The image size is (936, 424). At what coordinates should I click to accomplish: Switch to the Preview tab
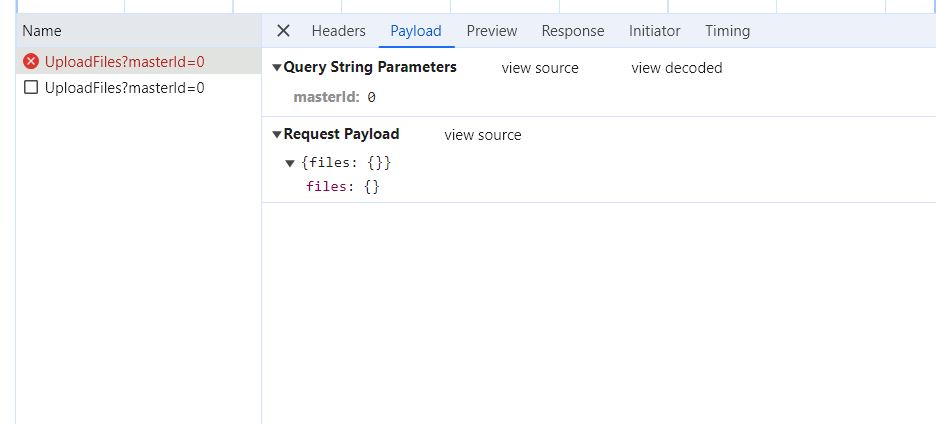point(491,31)
